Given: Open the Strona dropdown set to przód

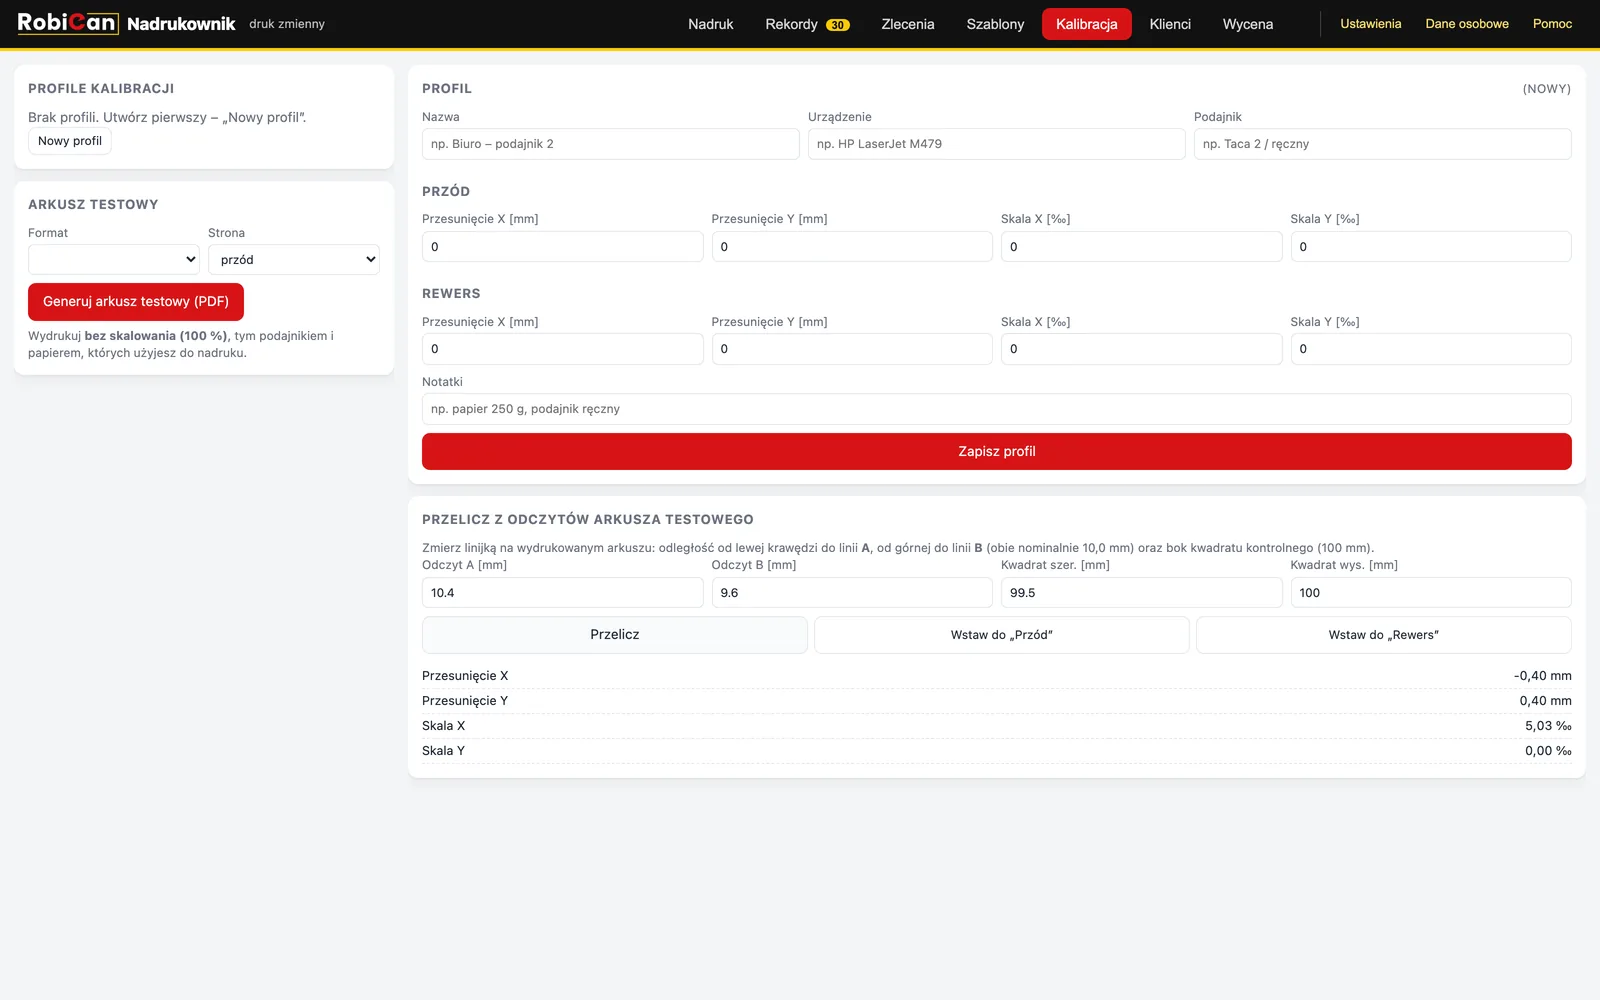Looking at the screenshot, I should click(x=294, y=259).
